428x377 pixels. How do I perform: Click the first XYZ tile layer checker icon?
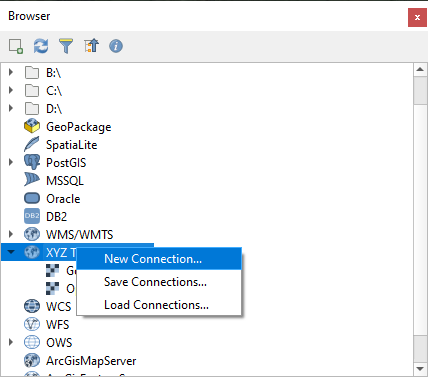[52, 270]
